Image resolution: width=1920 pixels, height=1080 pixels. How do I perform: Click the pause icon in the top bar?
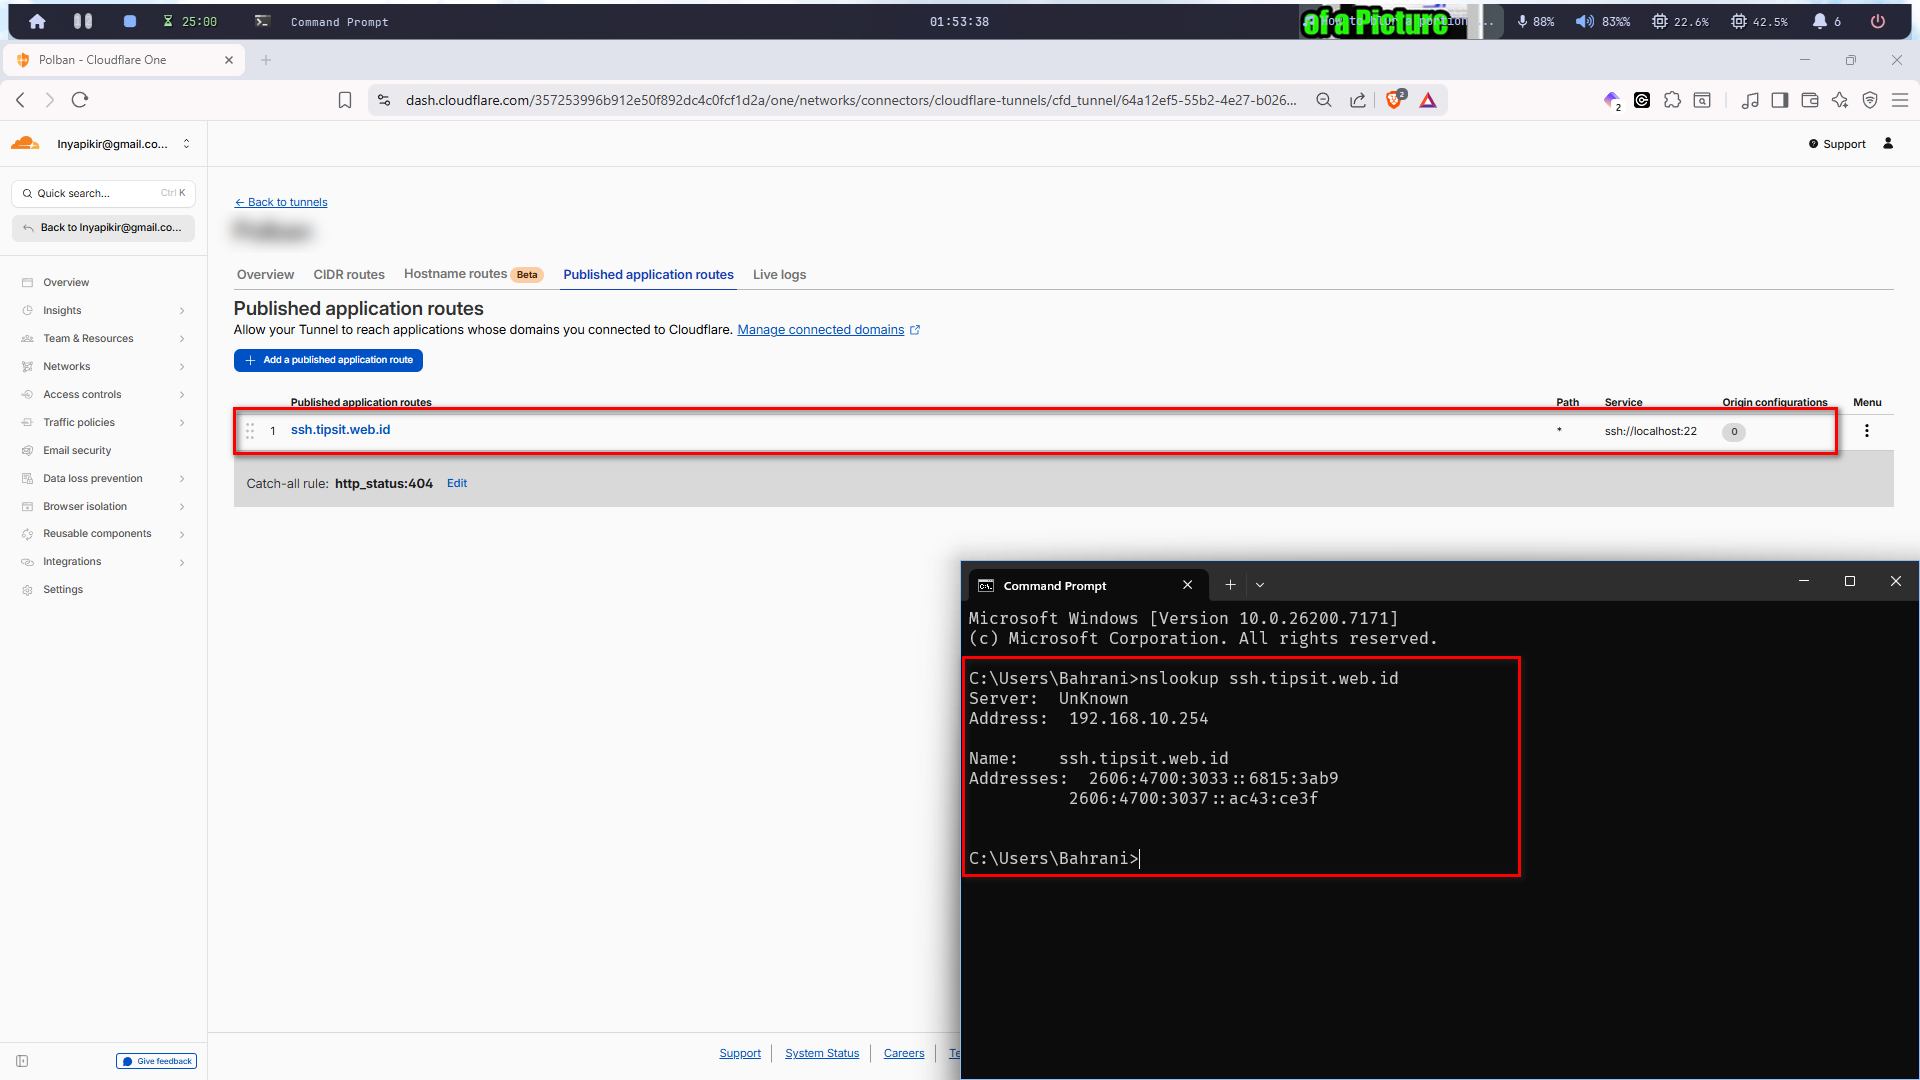pyautogui.click(x=83, y=21)
